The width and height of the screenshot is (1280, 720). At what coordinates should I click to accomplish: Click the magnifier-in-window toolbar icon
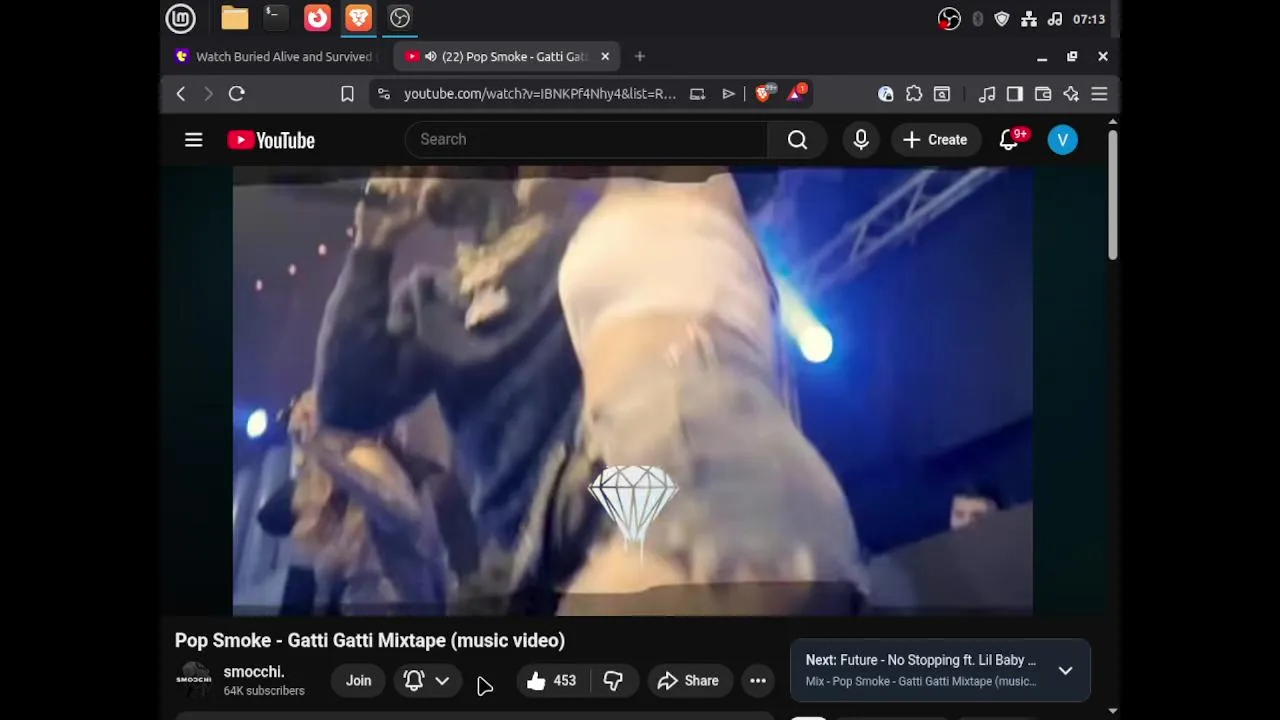[x=942, y=94]
